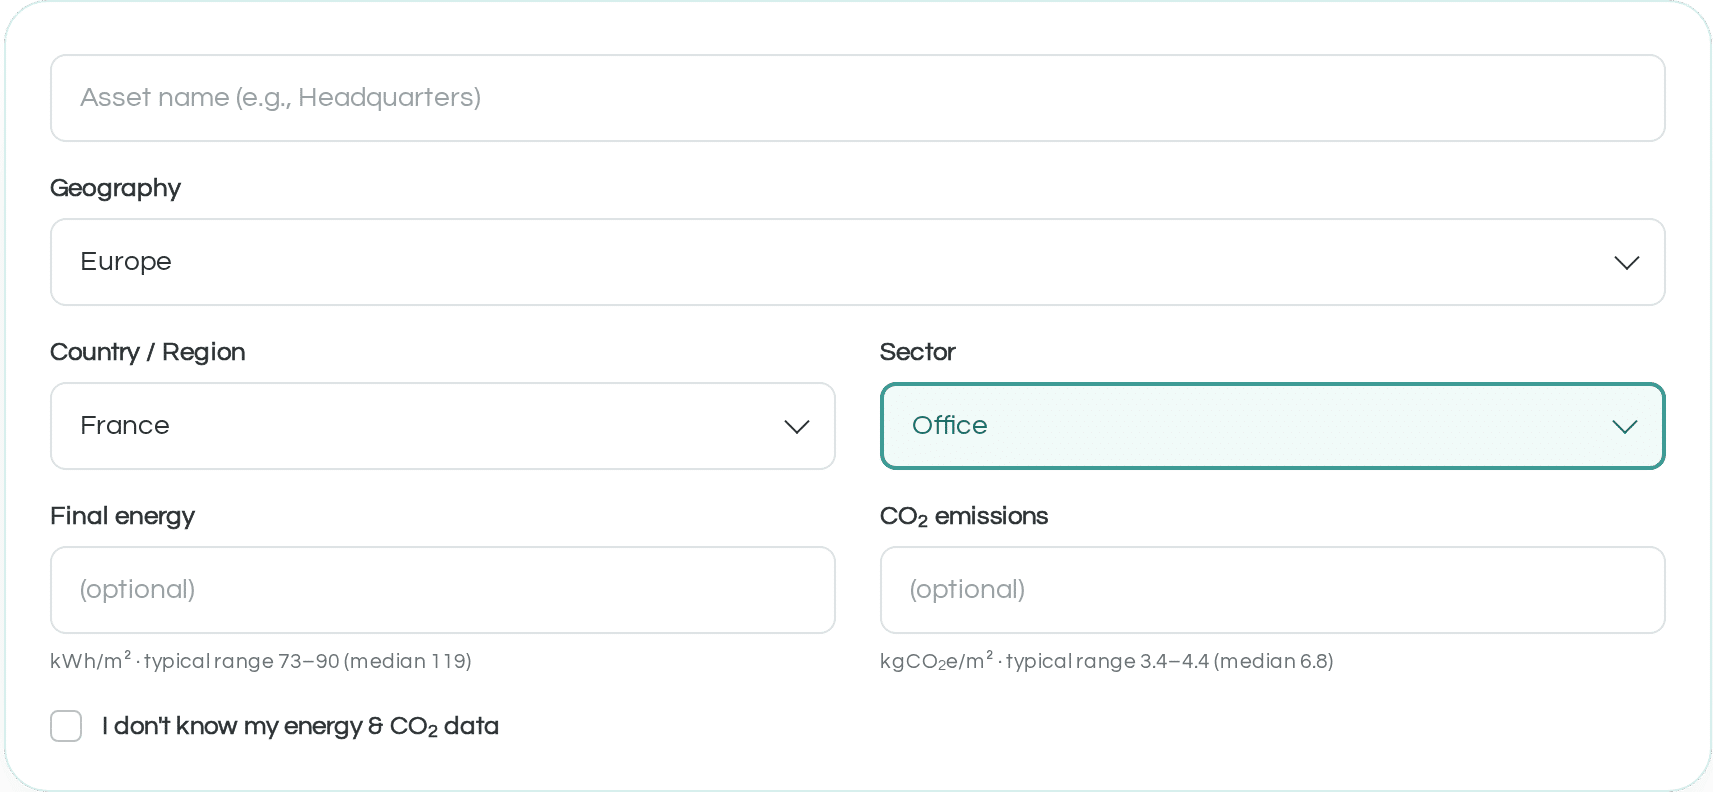Click the Final energy label
Viewport: 1713px width, 792px height.
(122, 517)
